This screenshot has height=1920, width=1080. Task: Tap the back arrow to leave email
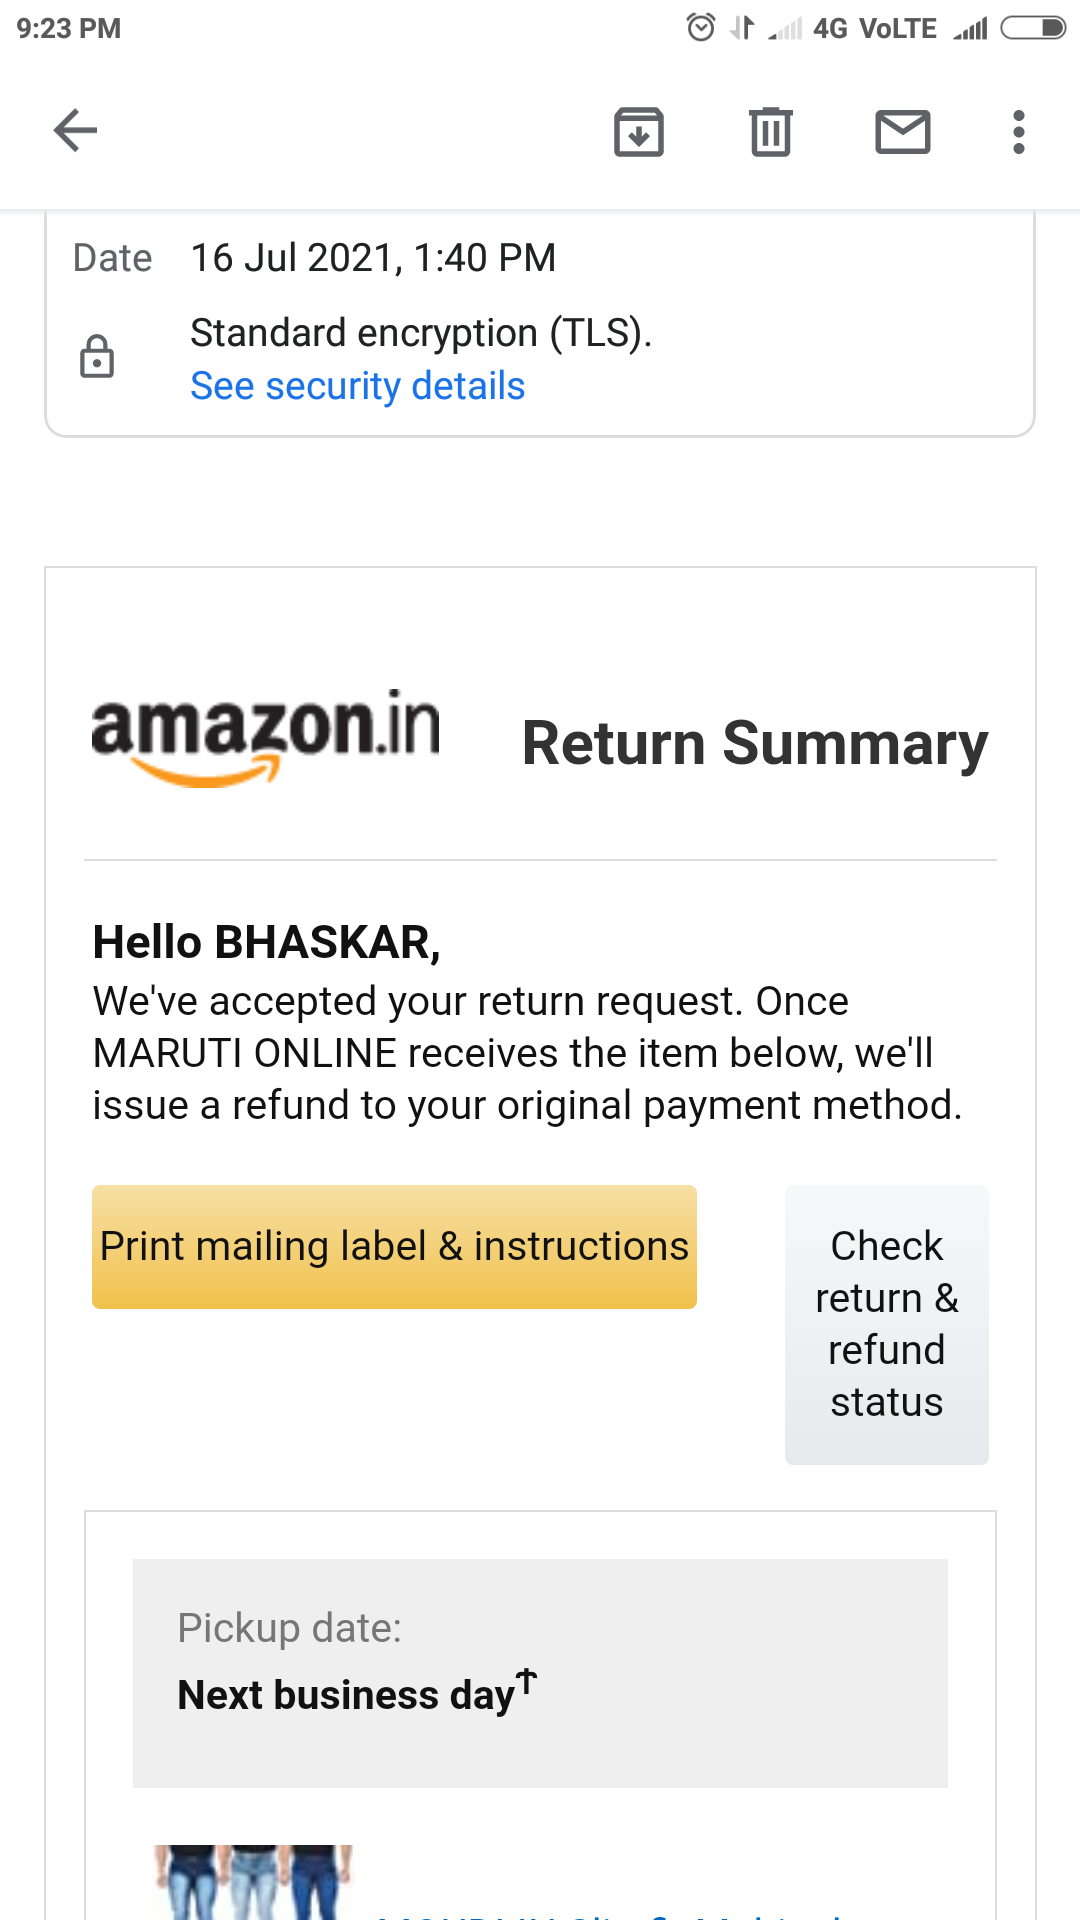click(75, 131)
